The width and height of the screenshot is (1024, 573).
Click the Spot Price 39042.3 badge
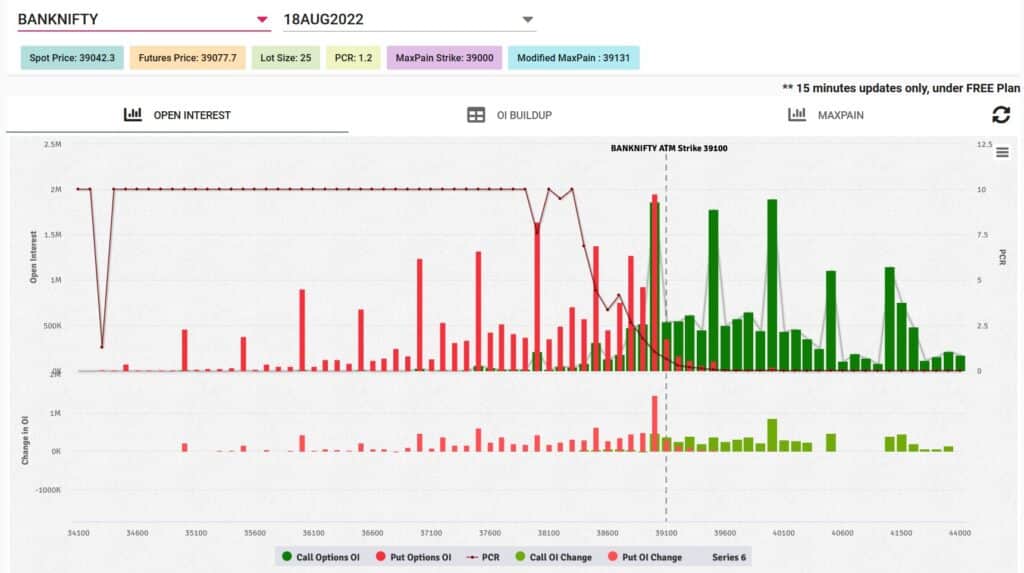(x=72, y=57)
